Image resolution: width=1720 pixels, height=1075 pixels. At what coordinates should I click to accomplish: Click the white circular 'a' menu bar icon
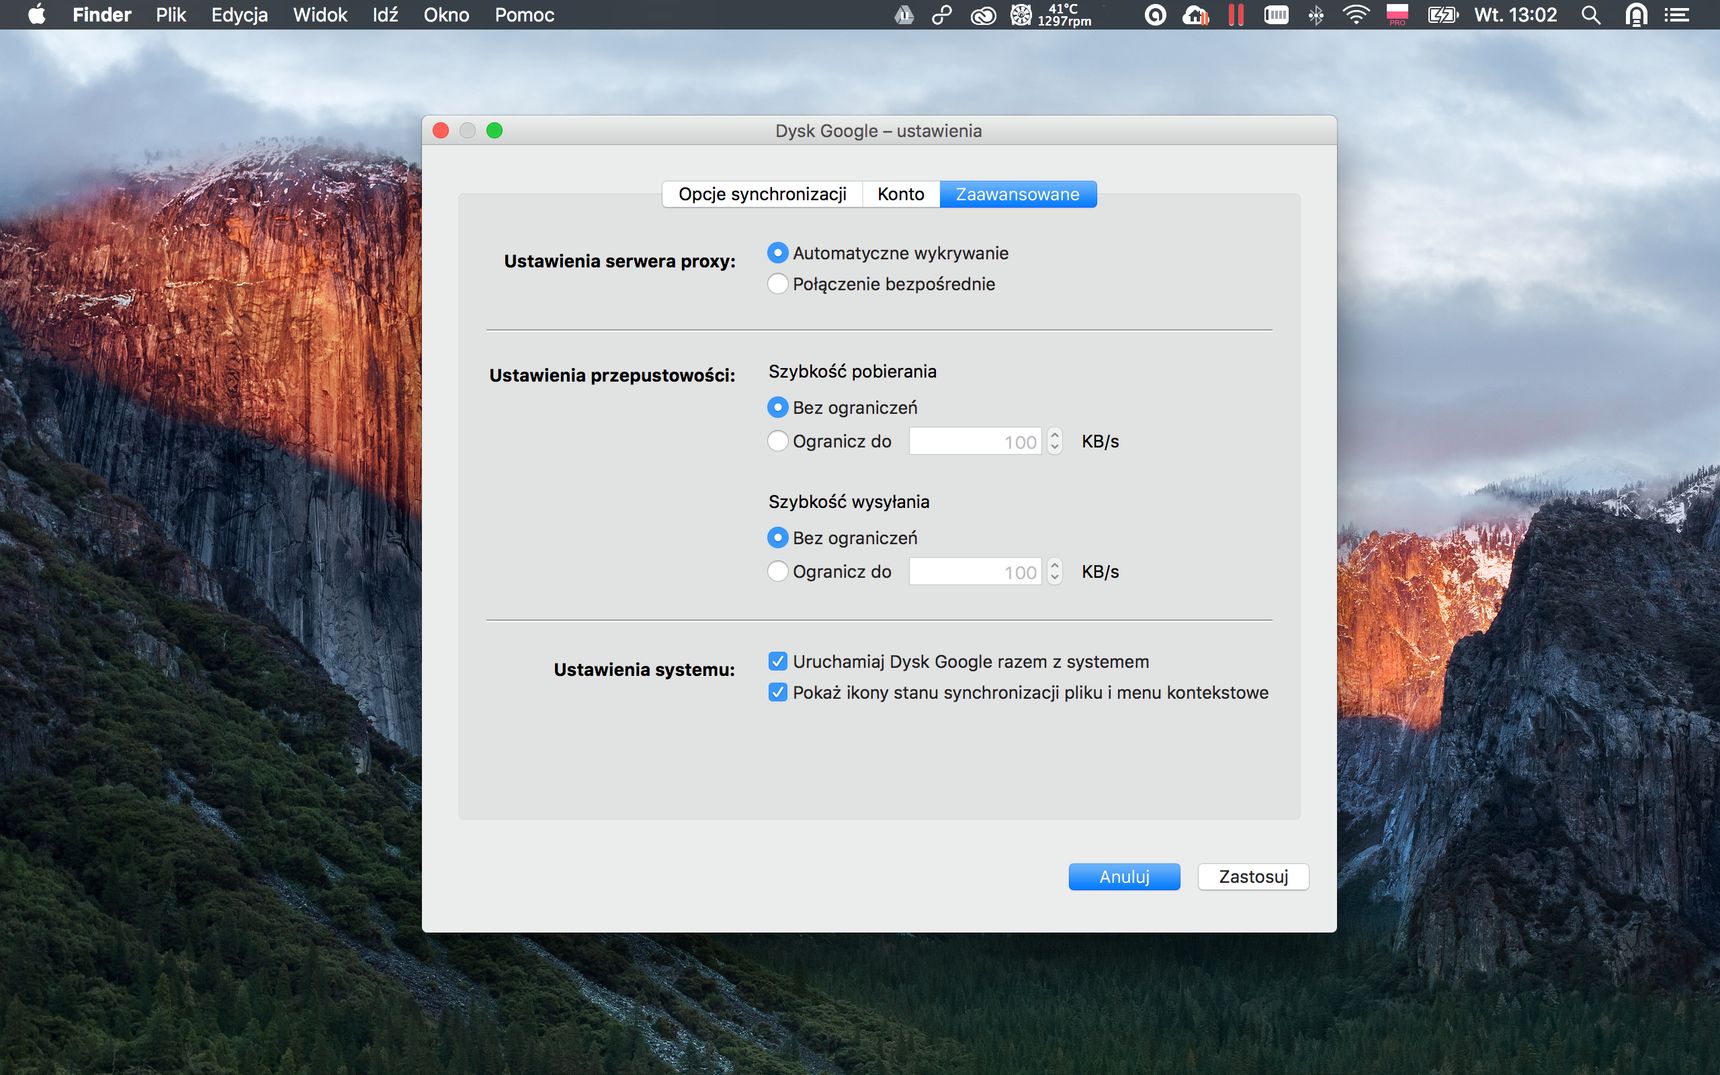coord(1155,15)
